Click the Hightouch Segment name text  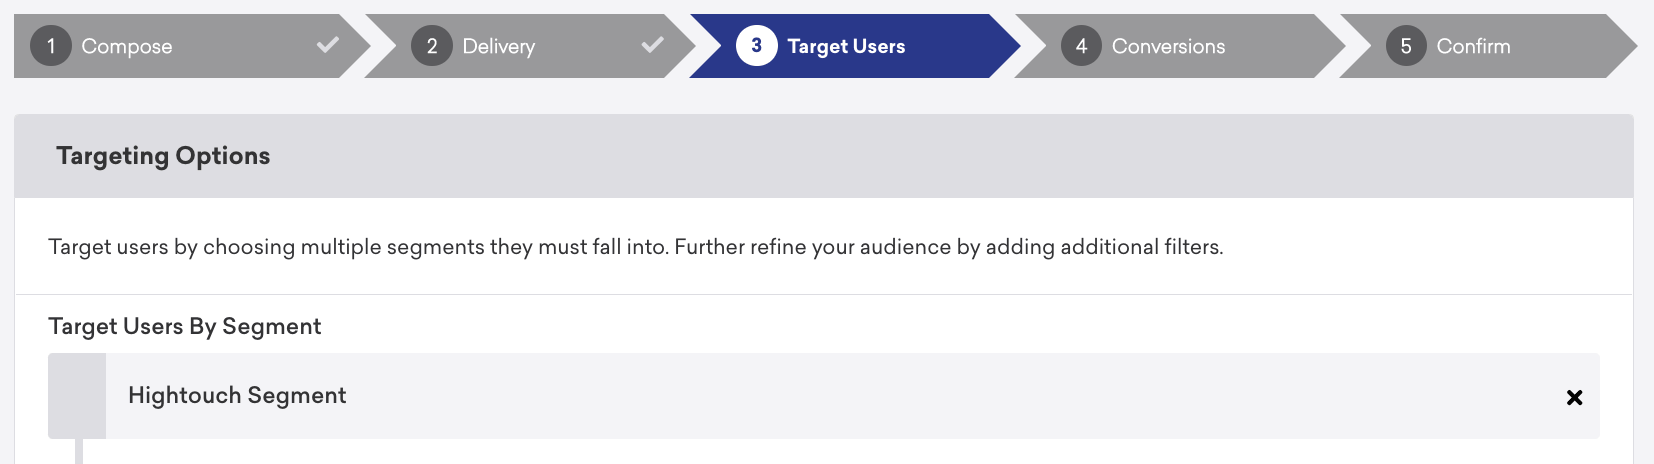237,396
